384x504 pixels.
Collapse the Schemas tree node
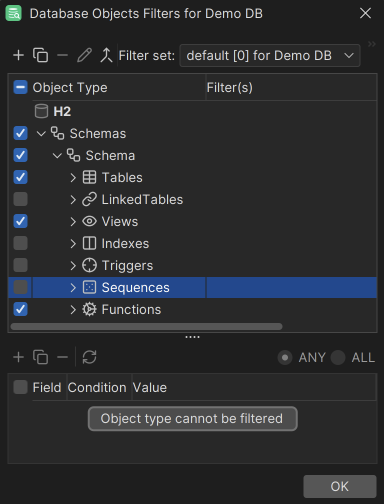[41, 134]
